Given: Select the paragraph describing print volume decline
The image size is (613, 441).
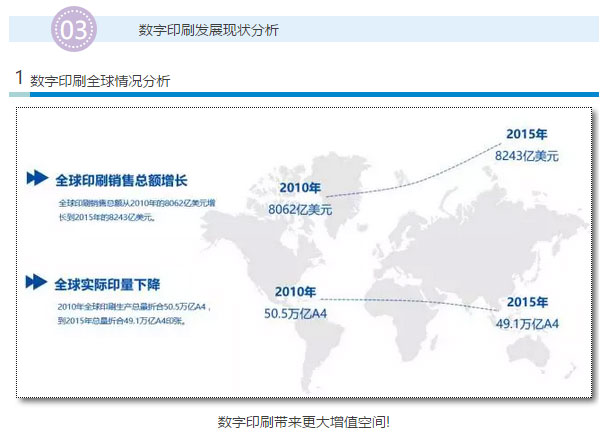Looking at the screenshot, I should click(x=133, y=314).
